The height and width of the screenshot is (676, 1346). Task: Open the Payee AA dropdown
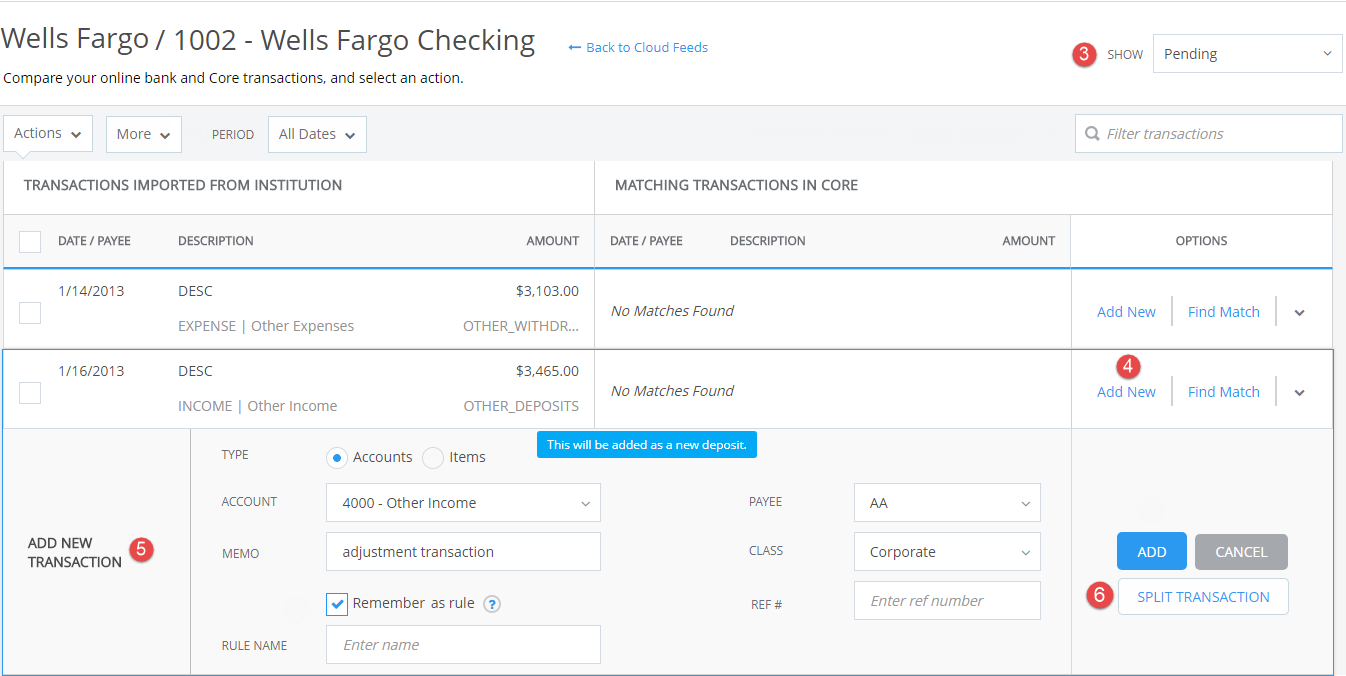click(947, 503)
